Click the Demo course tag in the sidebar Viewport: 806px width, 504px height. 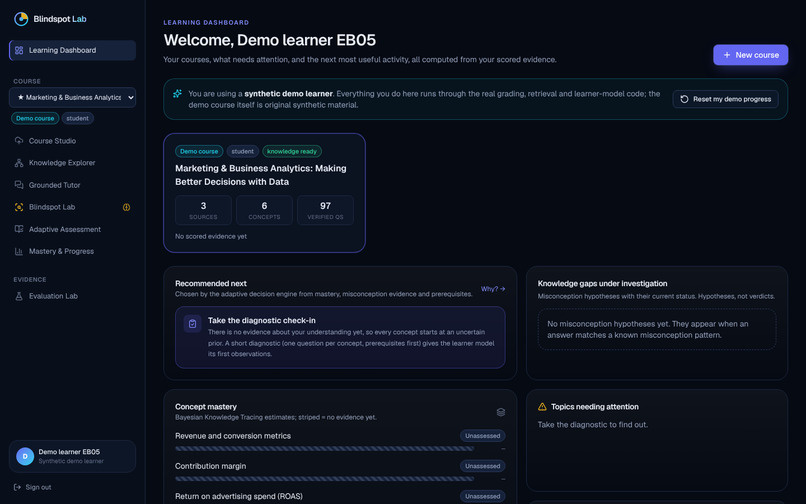click(35, 118)
